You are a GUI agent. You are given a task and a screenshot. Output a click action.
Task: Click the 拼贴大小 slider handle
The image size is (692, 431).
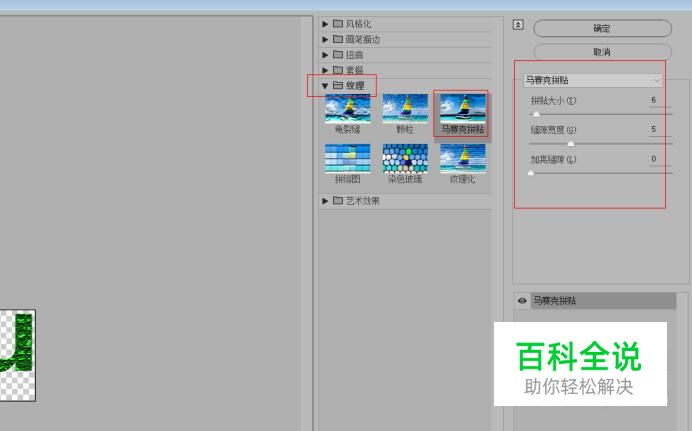[x=536, y=114]
